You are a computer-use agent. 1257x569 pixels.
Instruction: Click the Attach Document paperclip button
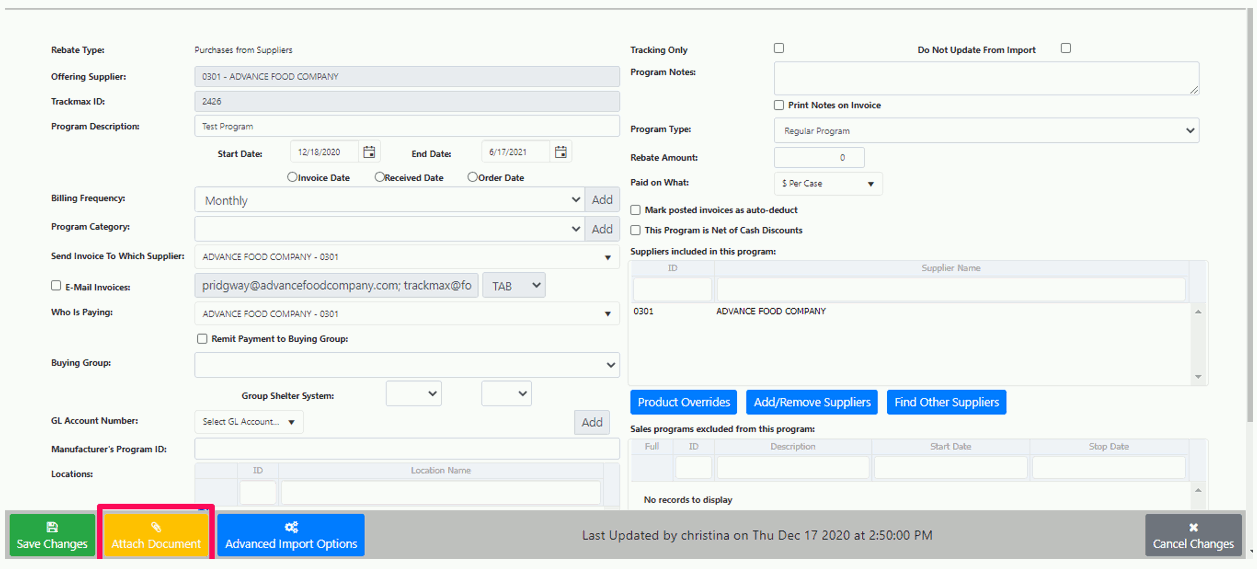pos(156,535)
